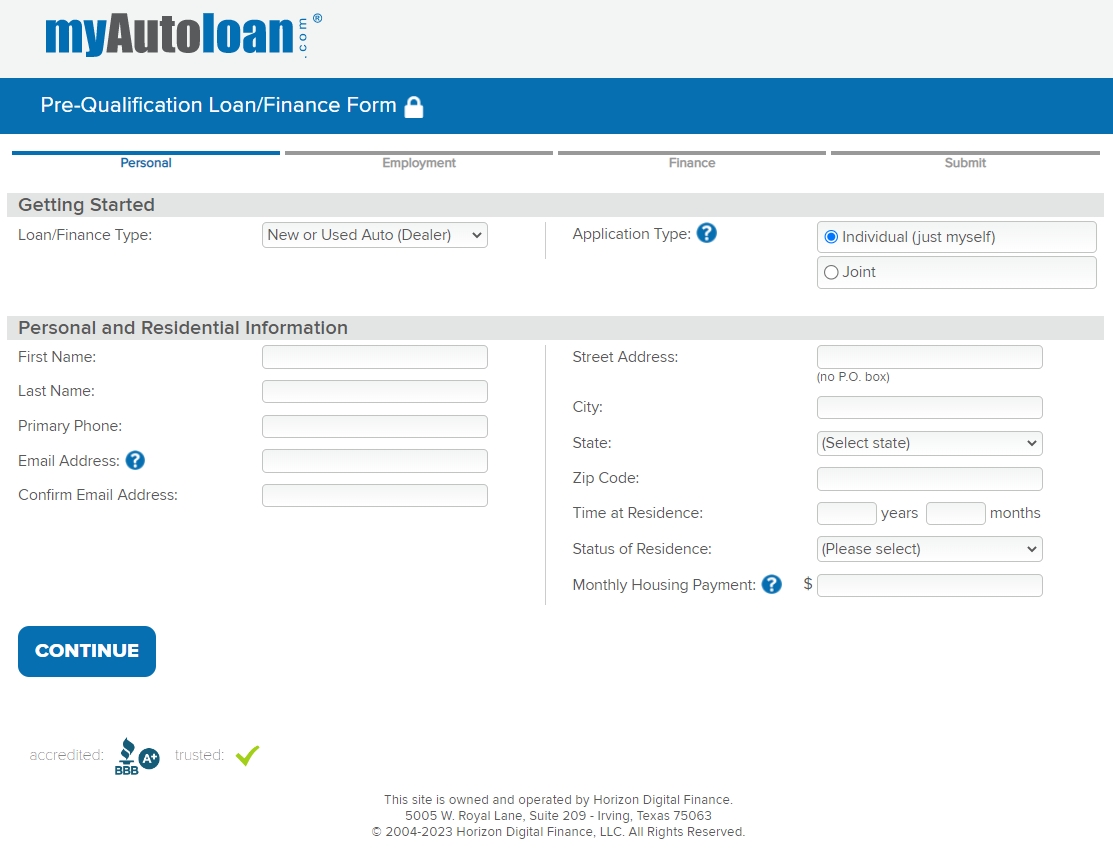Click 'Personal and Residential Information' heading
This screenshot has width=1113, height=848.
183,328
